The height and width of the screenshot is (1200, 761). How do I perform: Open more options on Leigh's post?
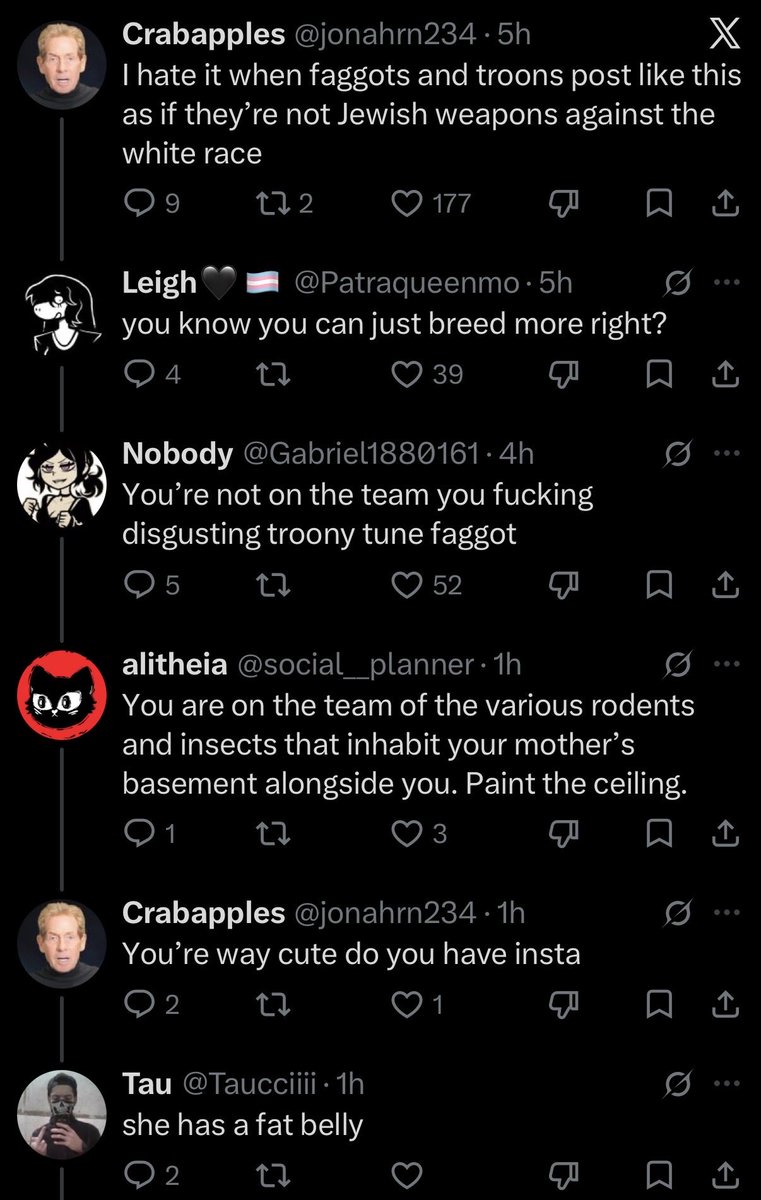(x=726, y=283)
